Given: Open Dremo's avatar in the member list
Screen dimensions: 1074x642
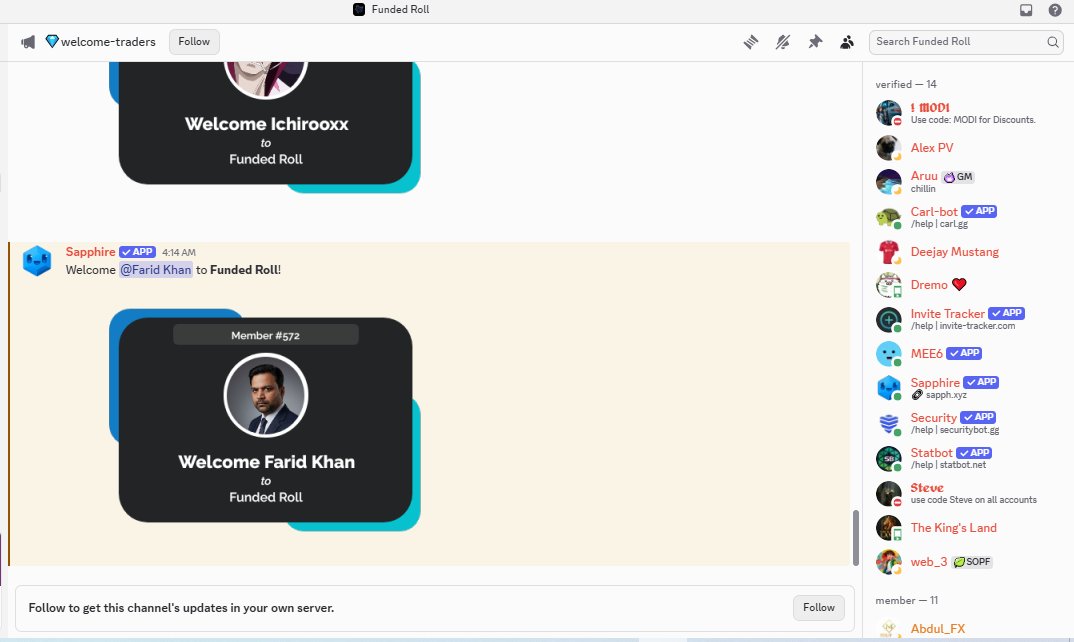Looking at the screenshot, I should point(888,284).
